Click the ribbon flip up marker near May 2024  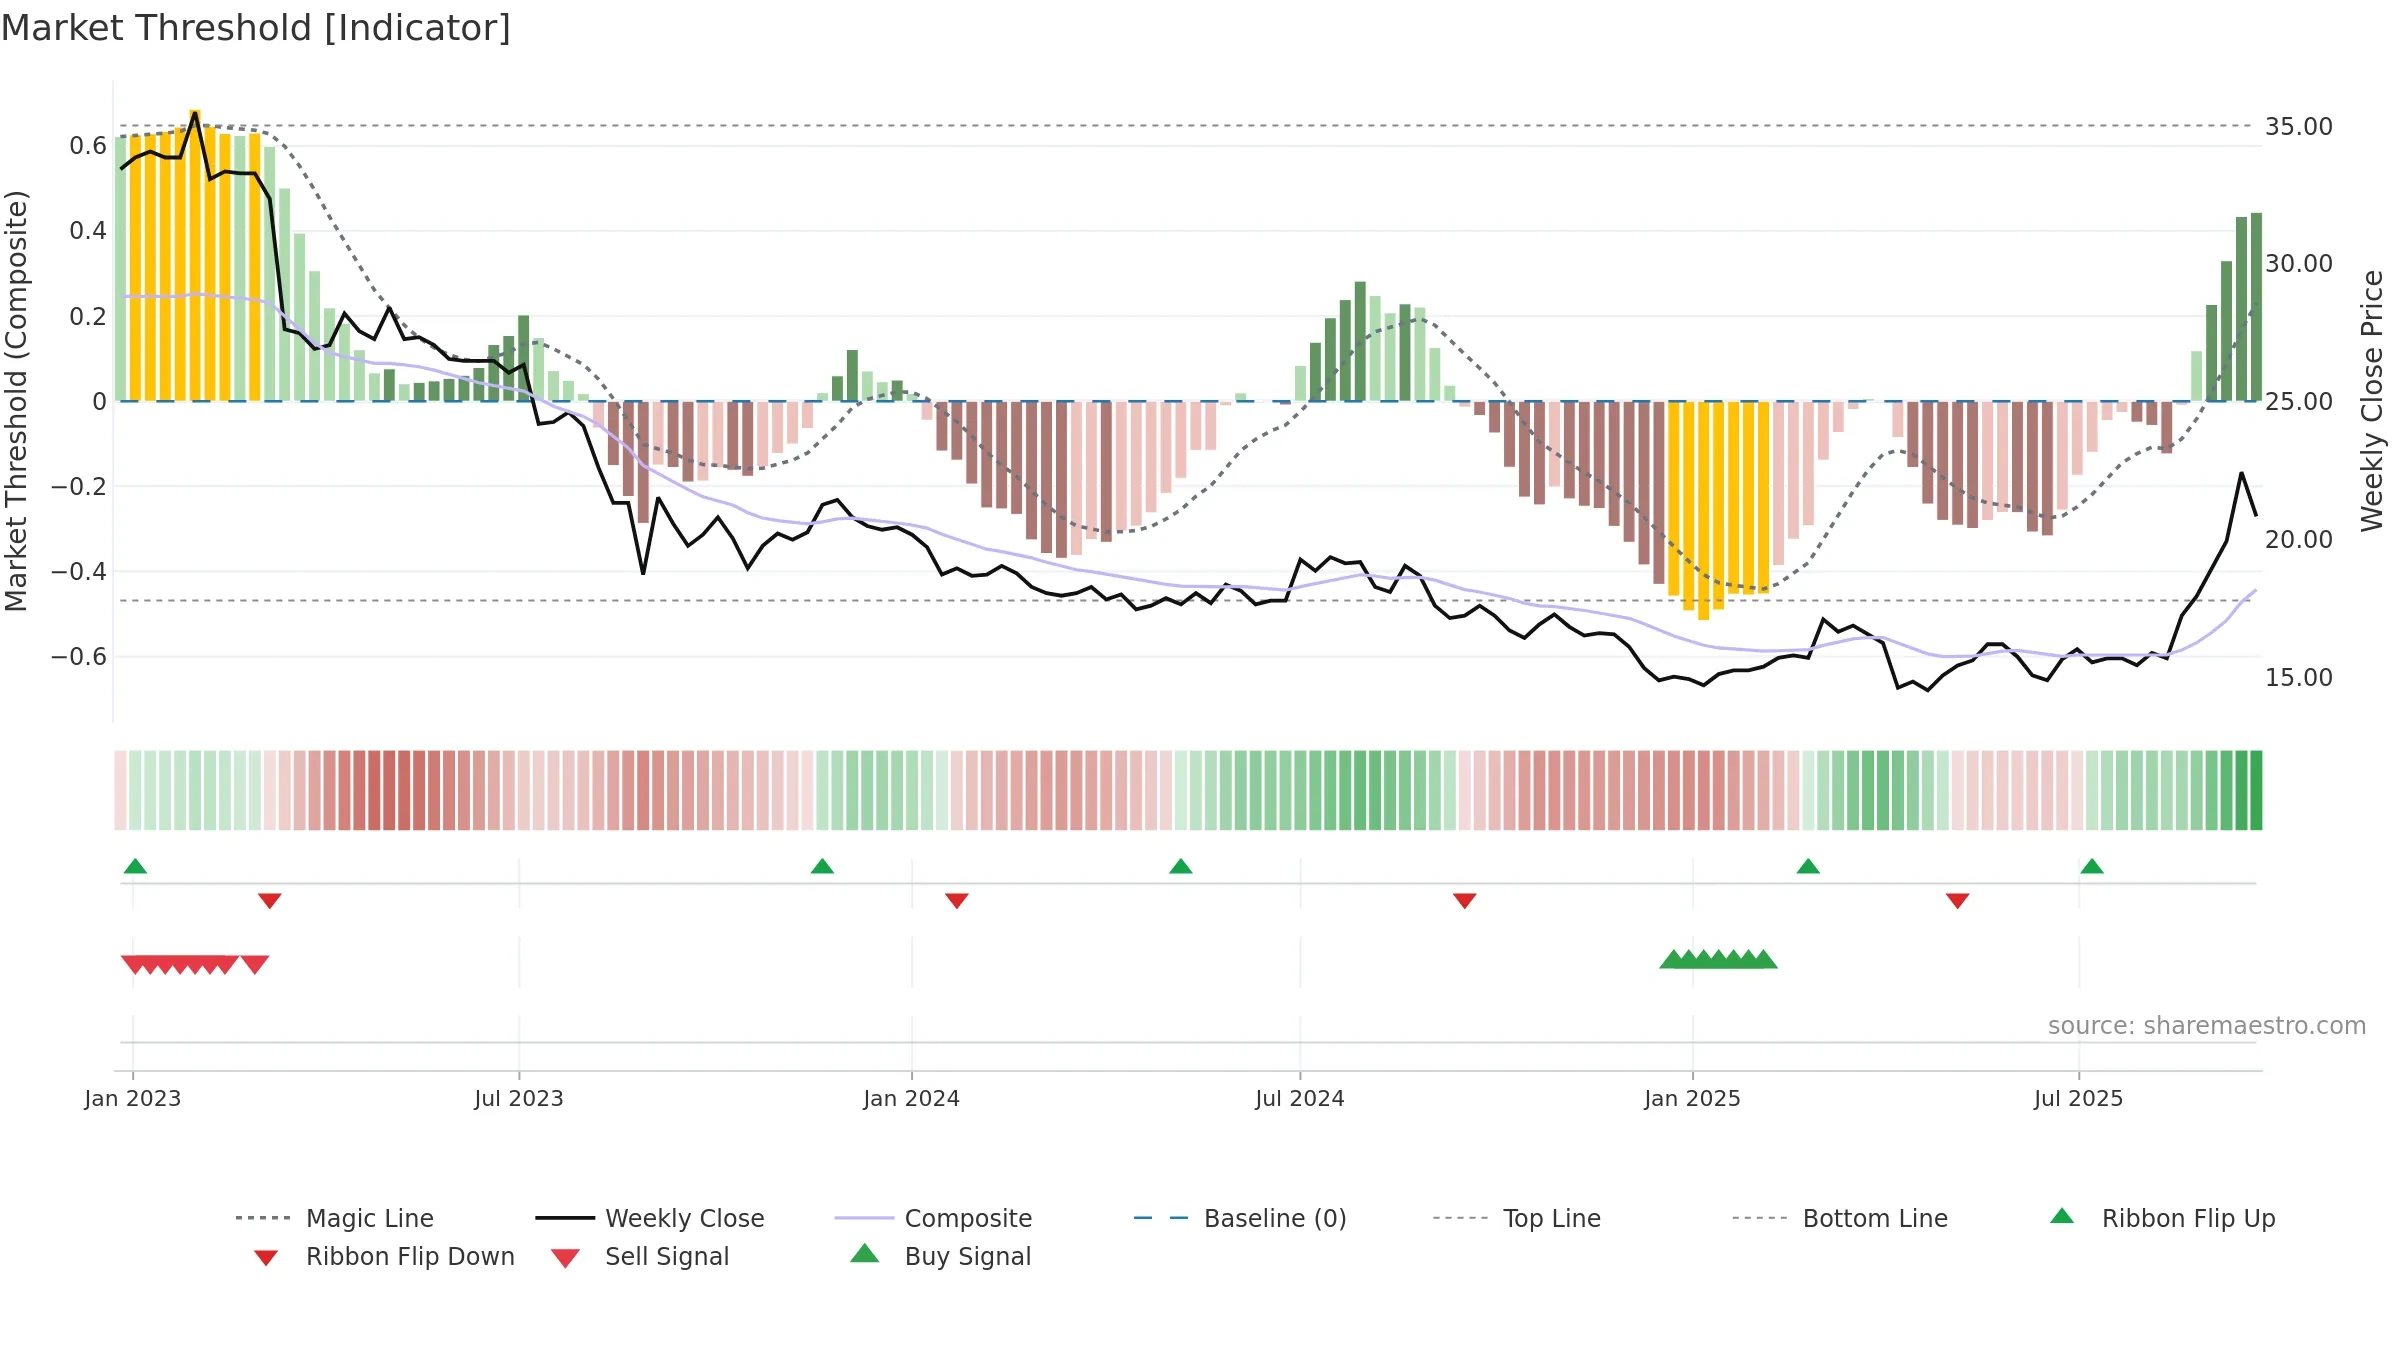[1181, 866]
